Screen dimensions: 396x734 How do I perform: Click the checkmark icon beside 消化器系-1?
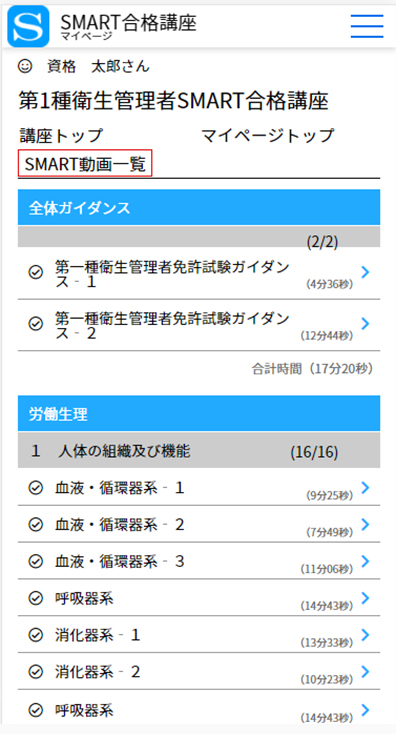tap(36, 635)
